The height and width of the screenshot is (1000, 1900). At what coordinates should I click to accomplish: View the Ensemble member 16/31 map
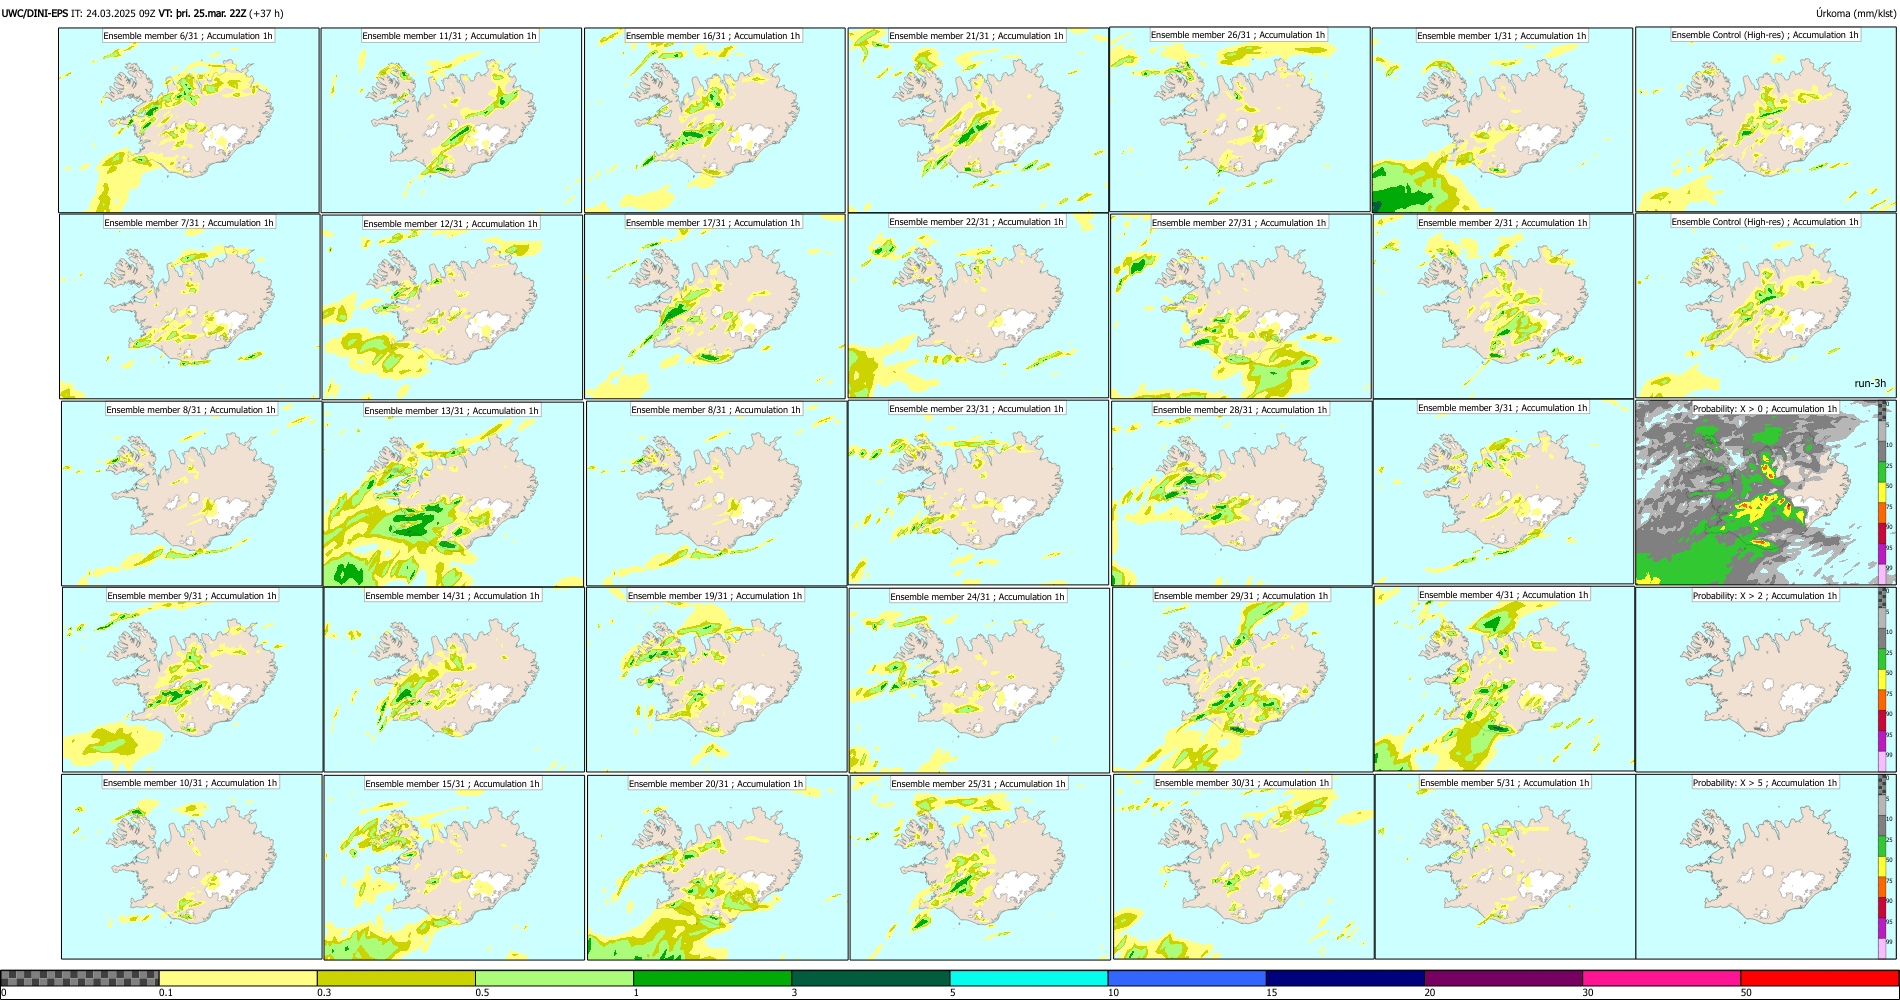click(x=714, y=120)
